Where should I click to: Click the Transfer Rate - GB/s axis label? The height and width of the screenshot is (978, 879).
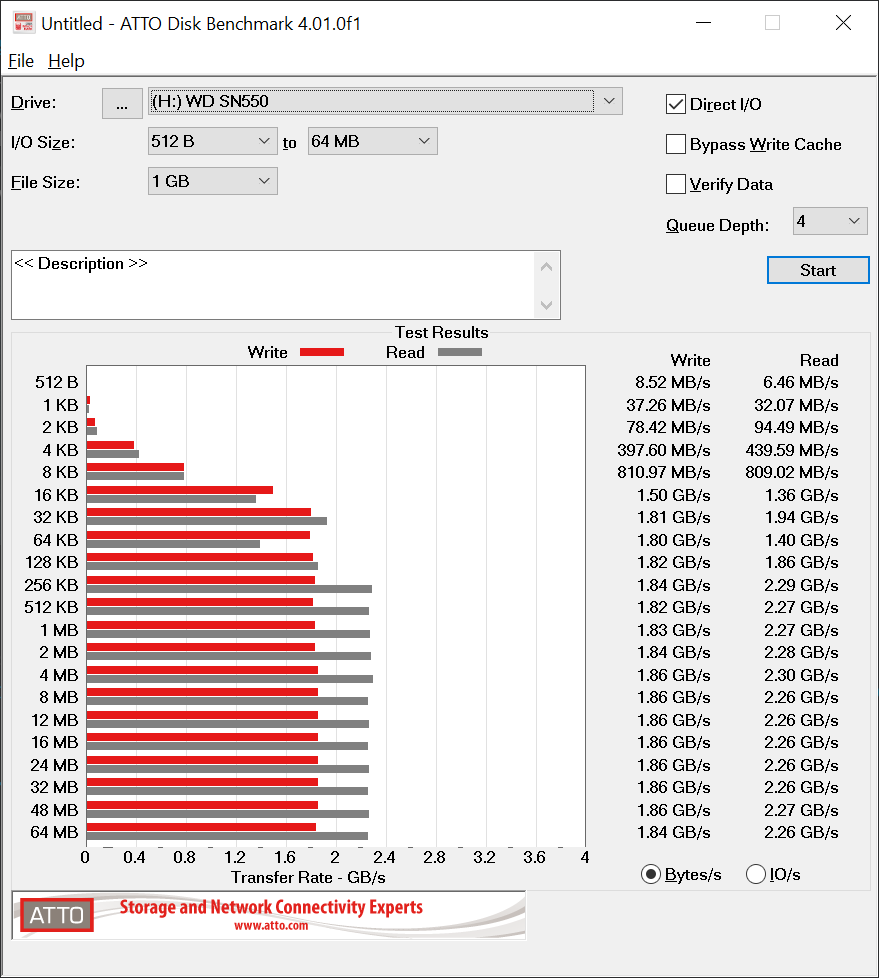click(x=308, y=878)
